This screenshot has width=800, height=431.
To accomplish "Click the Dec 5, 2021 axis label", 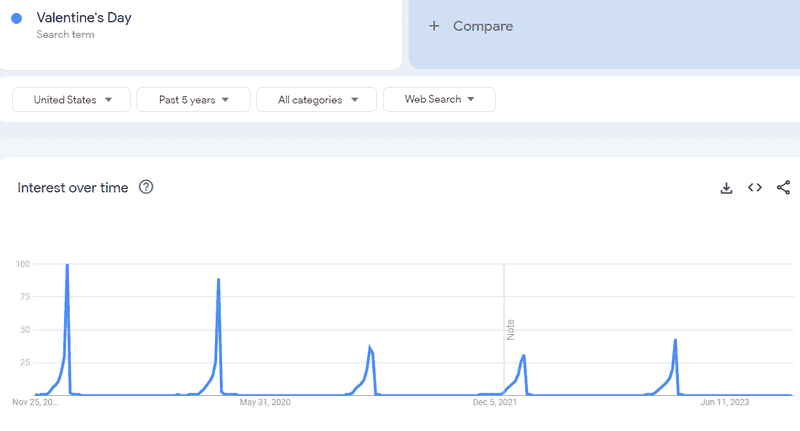I will [x=494, y=402].
